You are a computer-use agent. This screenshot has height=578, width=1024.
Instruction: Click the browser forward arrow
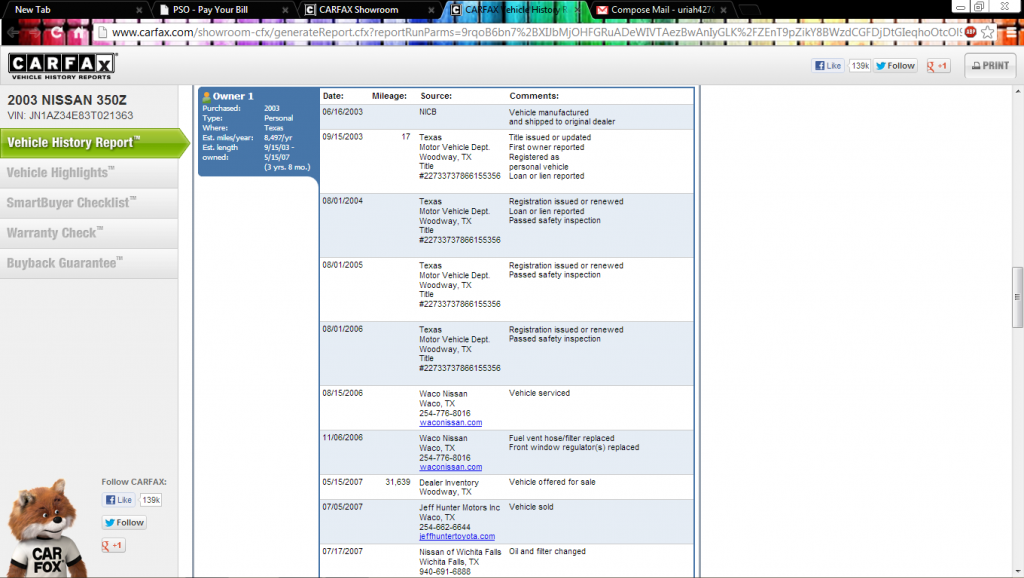click(35, 32)
